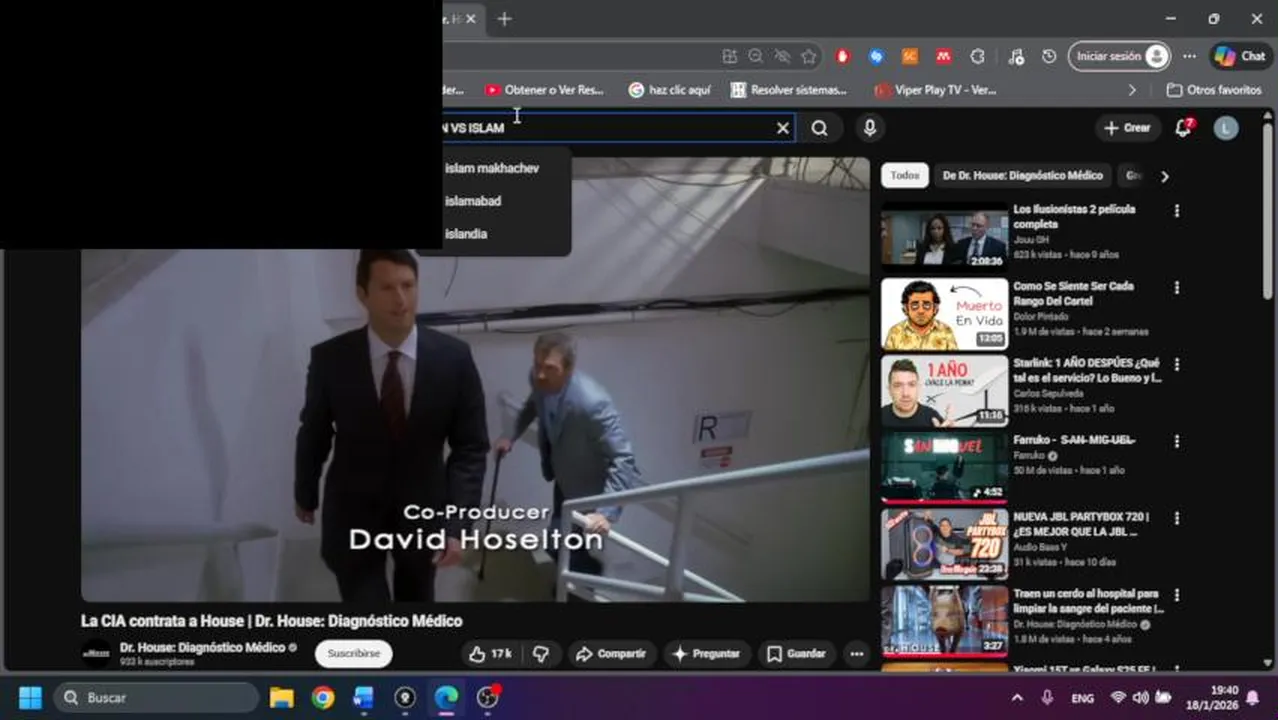Viewport: 1278px width, 720px height.
Task: Click the app available icon in address bar
Action: tap(730, 57)
